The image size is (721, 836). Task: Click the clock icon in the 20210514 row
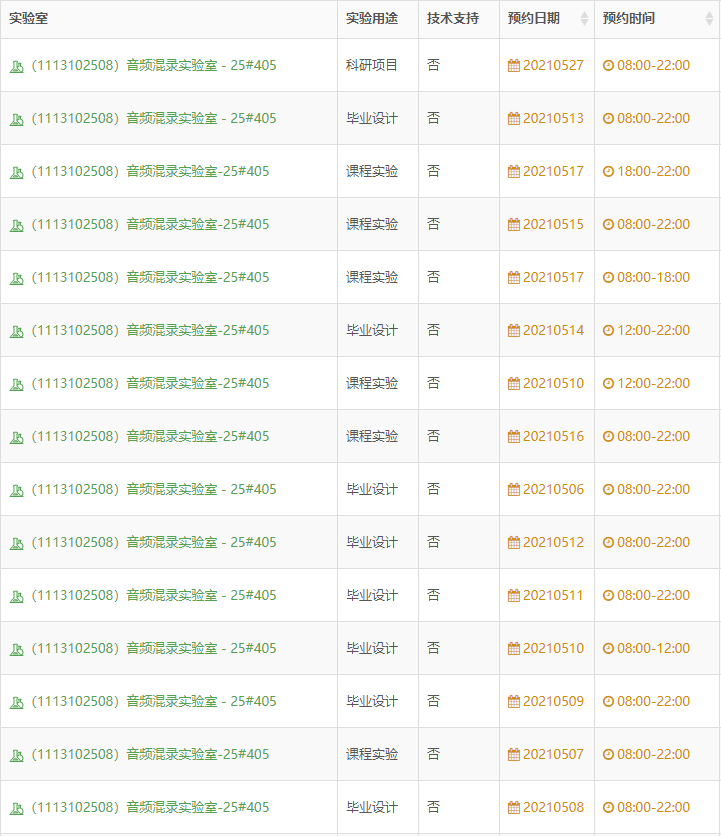608,331
